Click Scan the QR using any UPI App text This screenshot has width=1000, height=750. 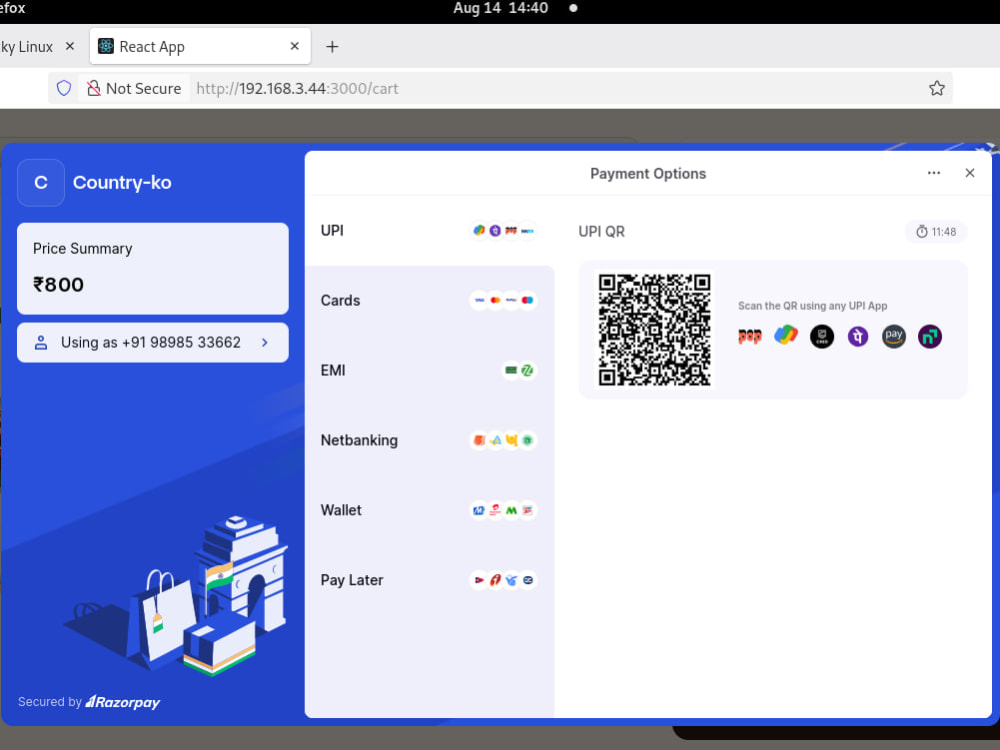(x=812, y=306)
